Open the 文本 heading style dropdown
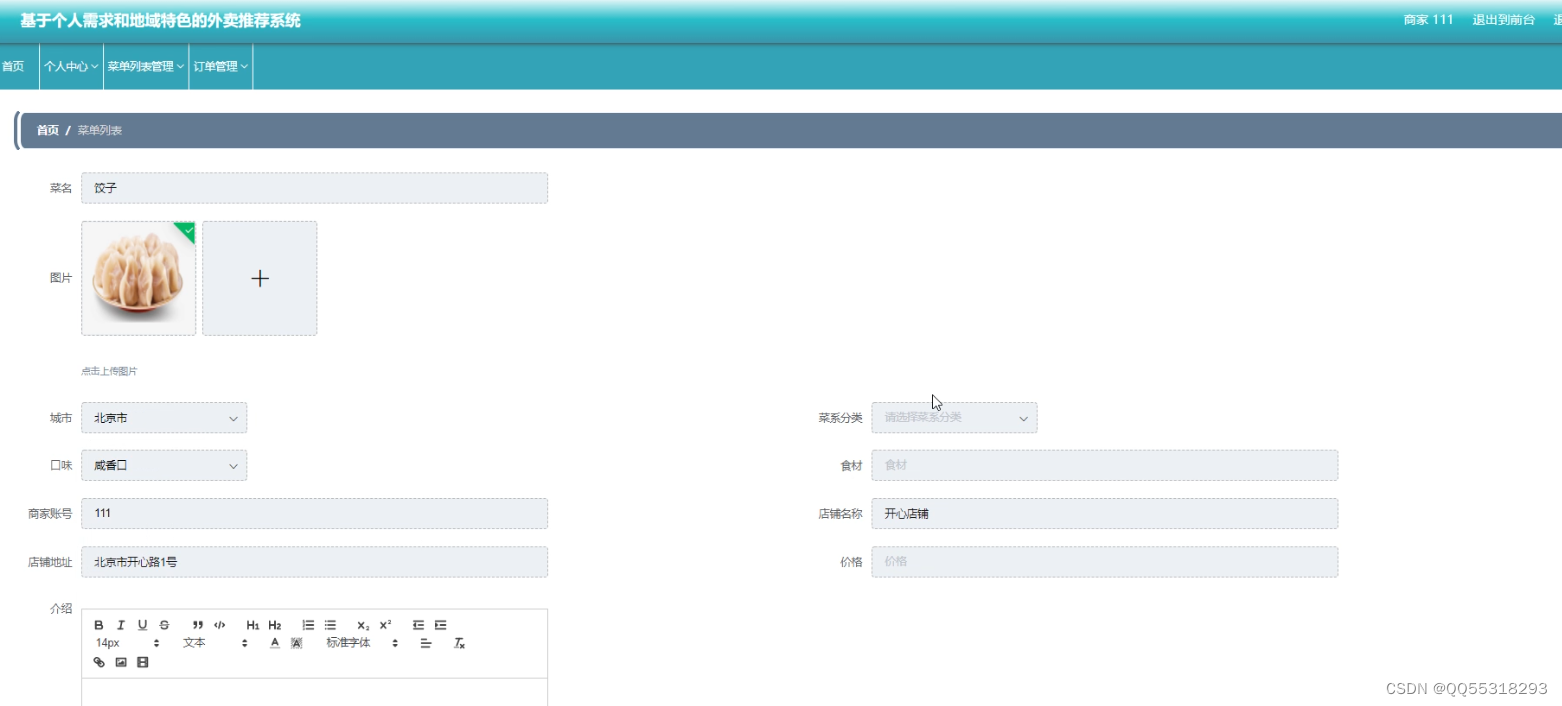 coord(215,643)
